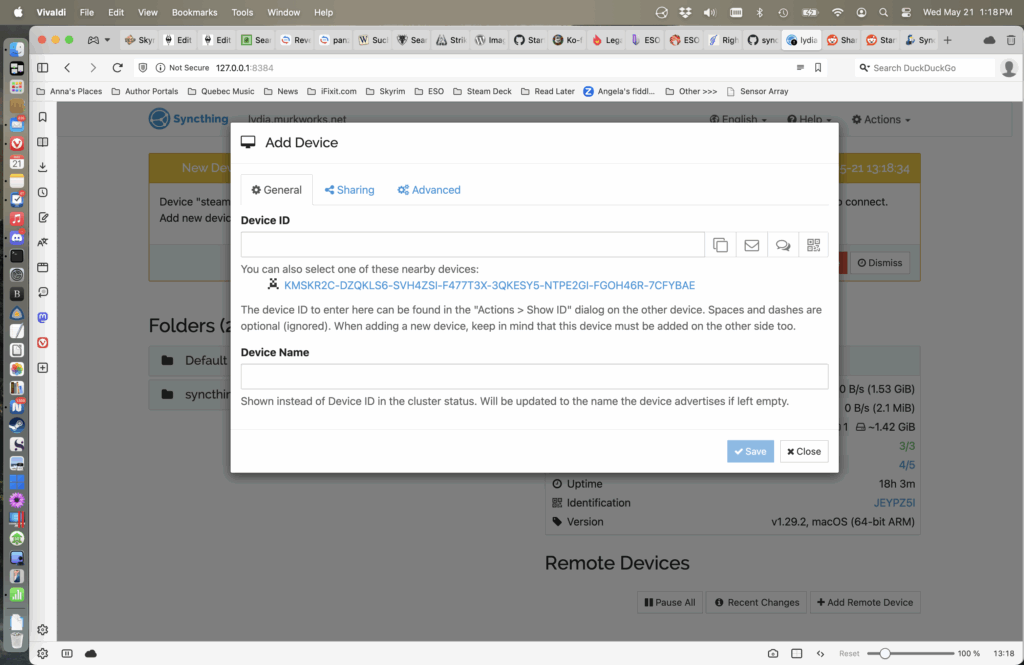Open the page actions code icon in status bar
1024x665 pixels.
coord(820,653)
